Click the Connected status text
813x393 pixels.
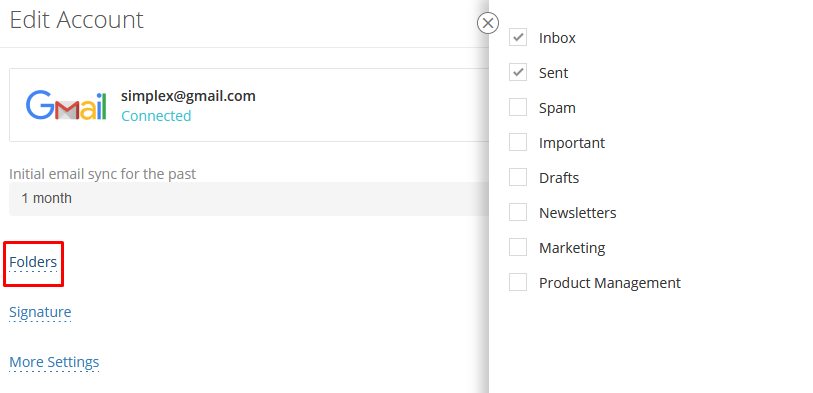156,116
